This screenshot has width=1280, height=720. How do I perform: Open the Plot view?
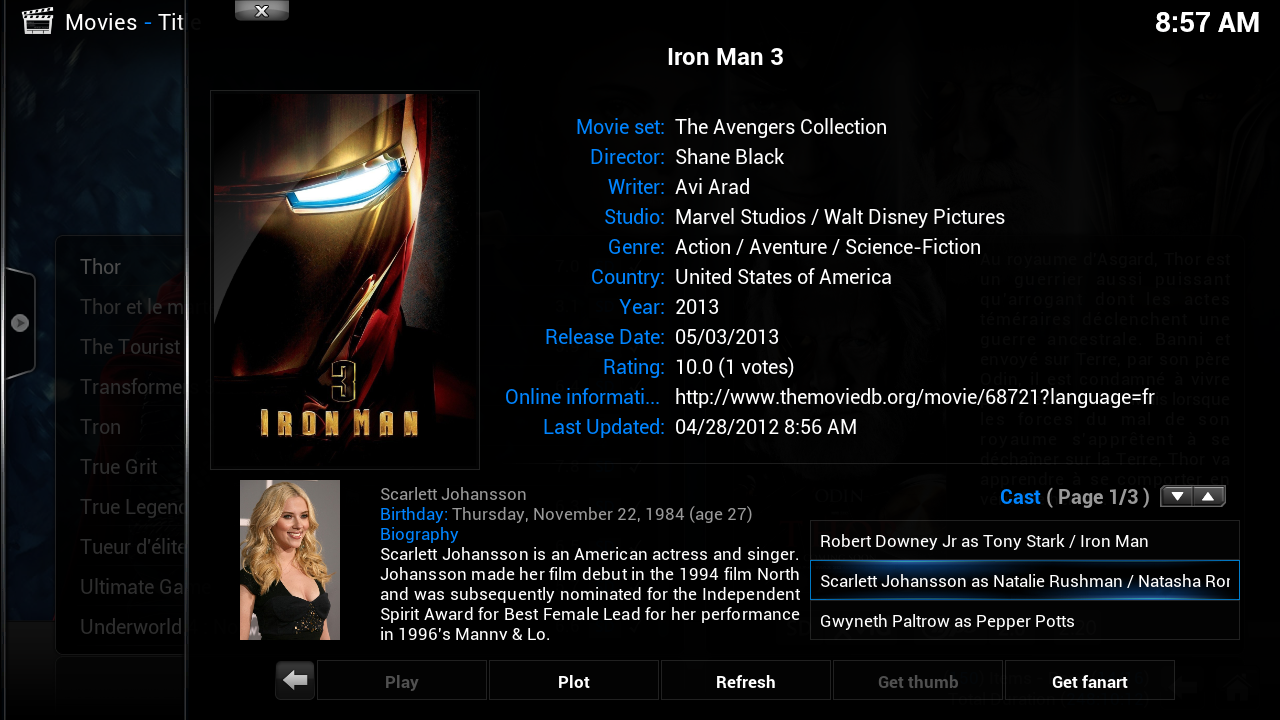click(573, 681)
